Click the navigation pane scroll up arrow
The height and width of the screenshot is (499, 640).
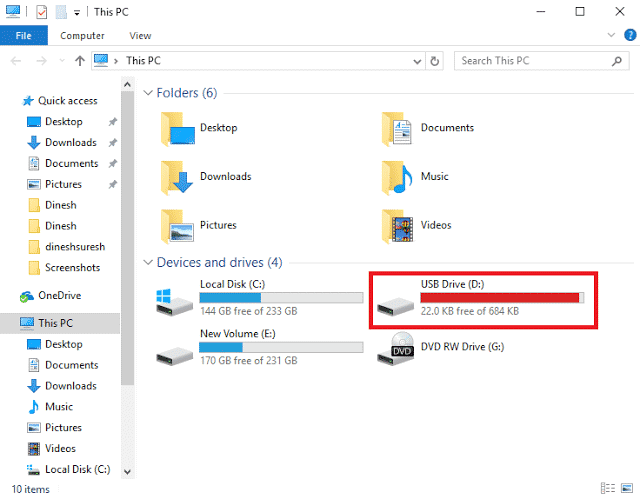pyautogui.click(x=127, y=84)
